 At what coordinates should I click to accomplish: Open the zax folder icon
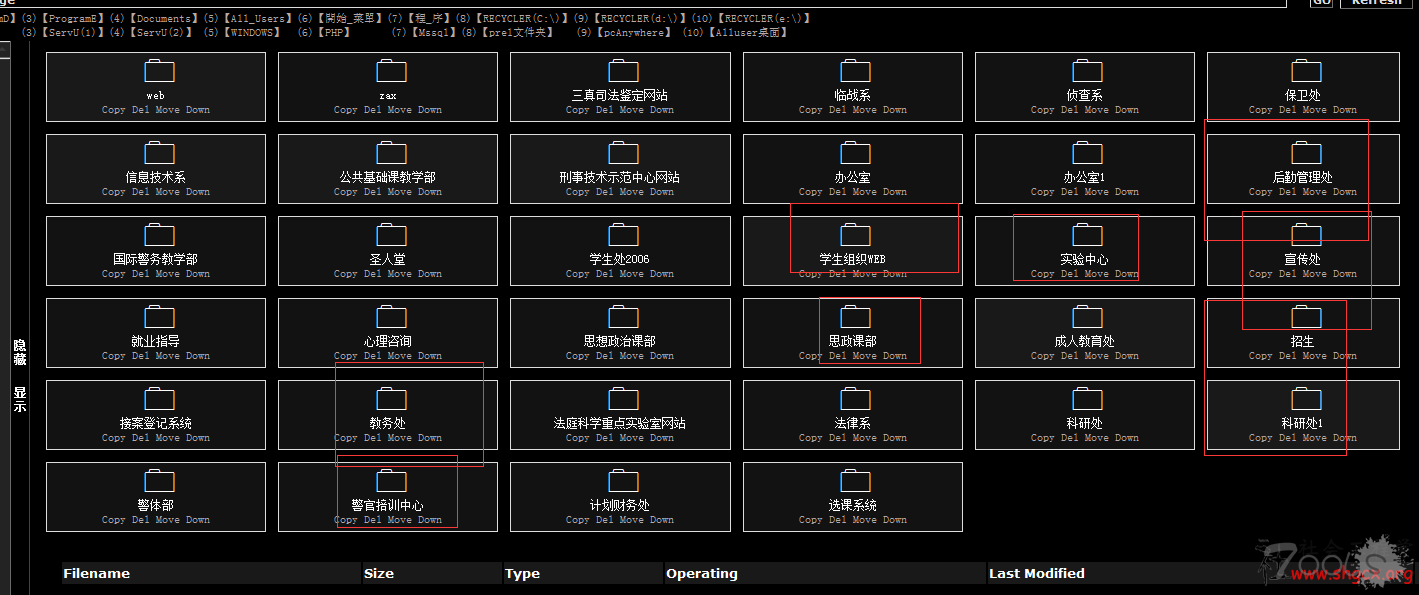[x=391, y=71]
